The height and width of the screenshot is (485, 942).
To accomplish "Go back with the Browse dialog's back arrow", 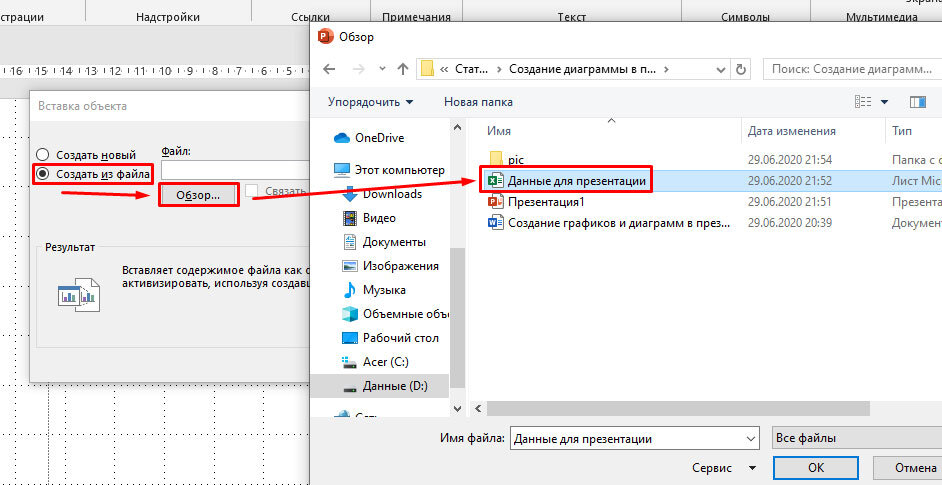I will tap(329, 69).
